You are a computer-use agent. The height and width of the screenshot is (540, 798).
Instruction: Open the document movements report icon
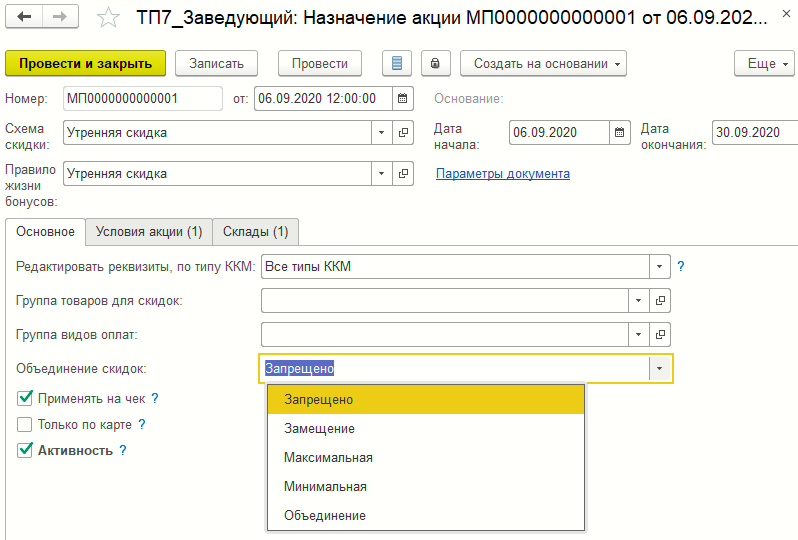pyautogui.click(x=397, y=63)
